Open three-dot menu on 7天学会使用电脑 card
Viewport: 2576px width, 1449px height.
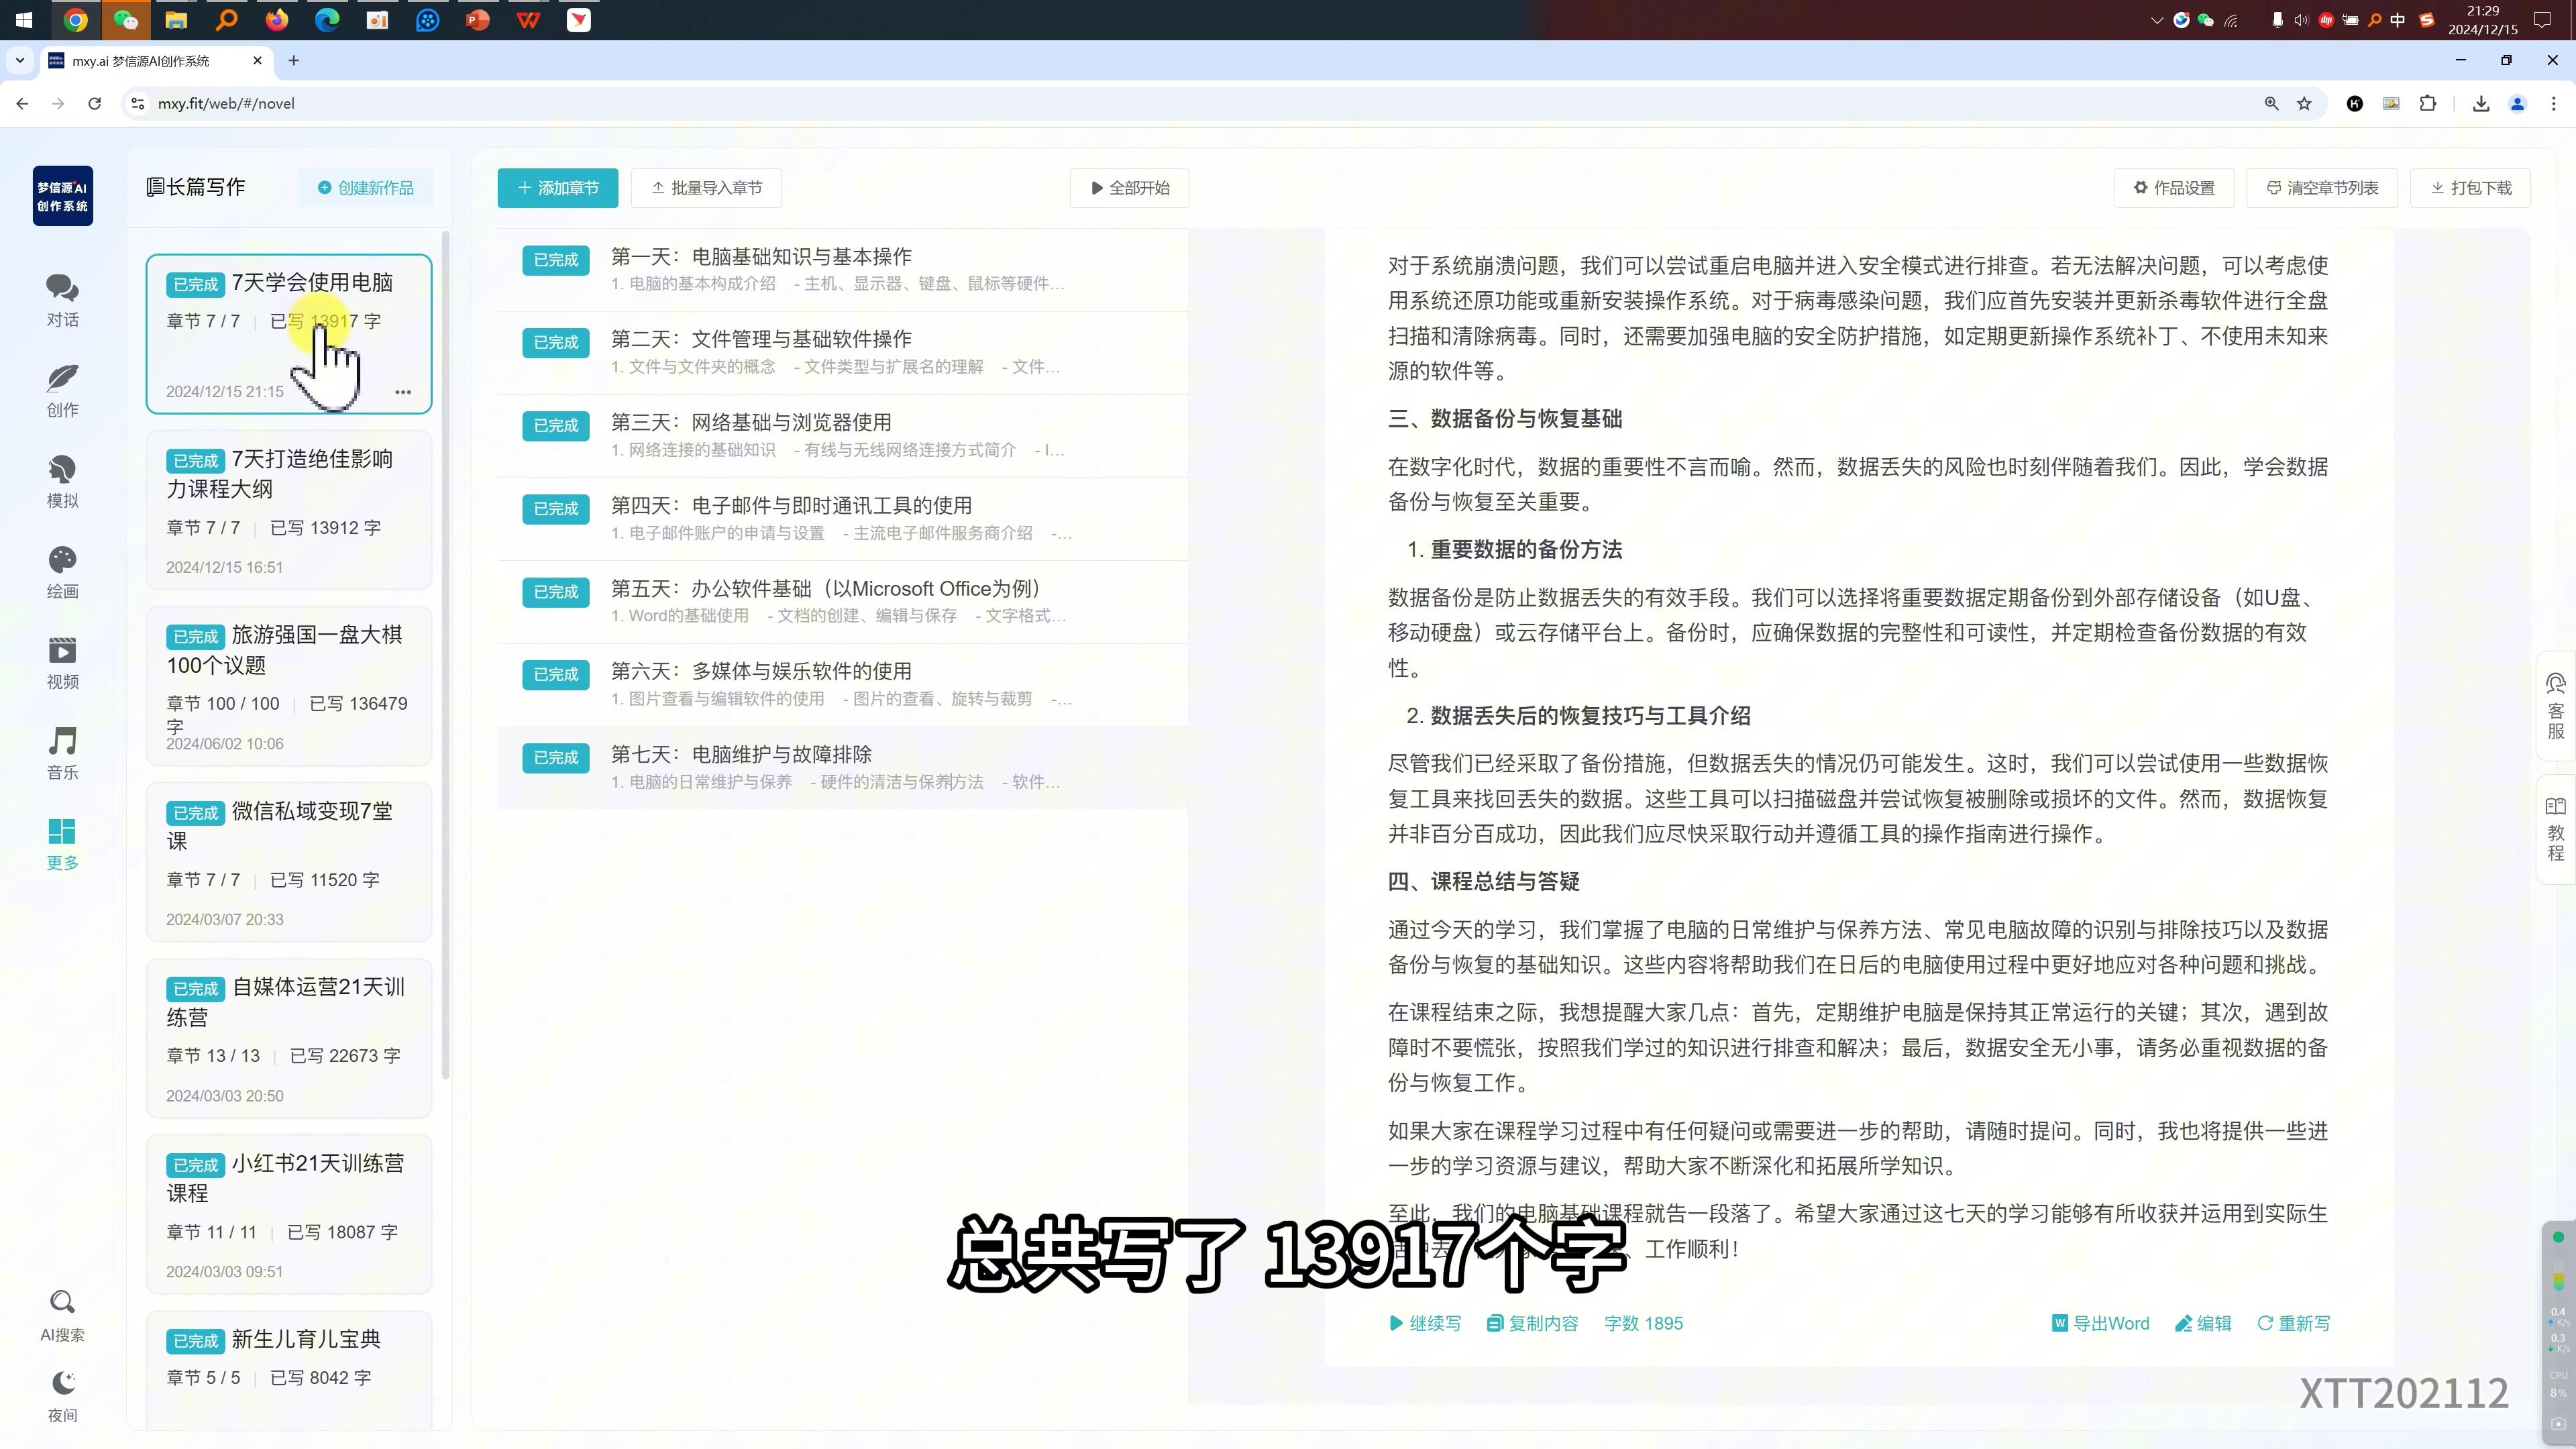[x=403, y=392]
